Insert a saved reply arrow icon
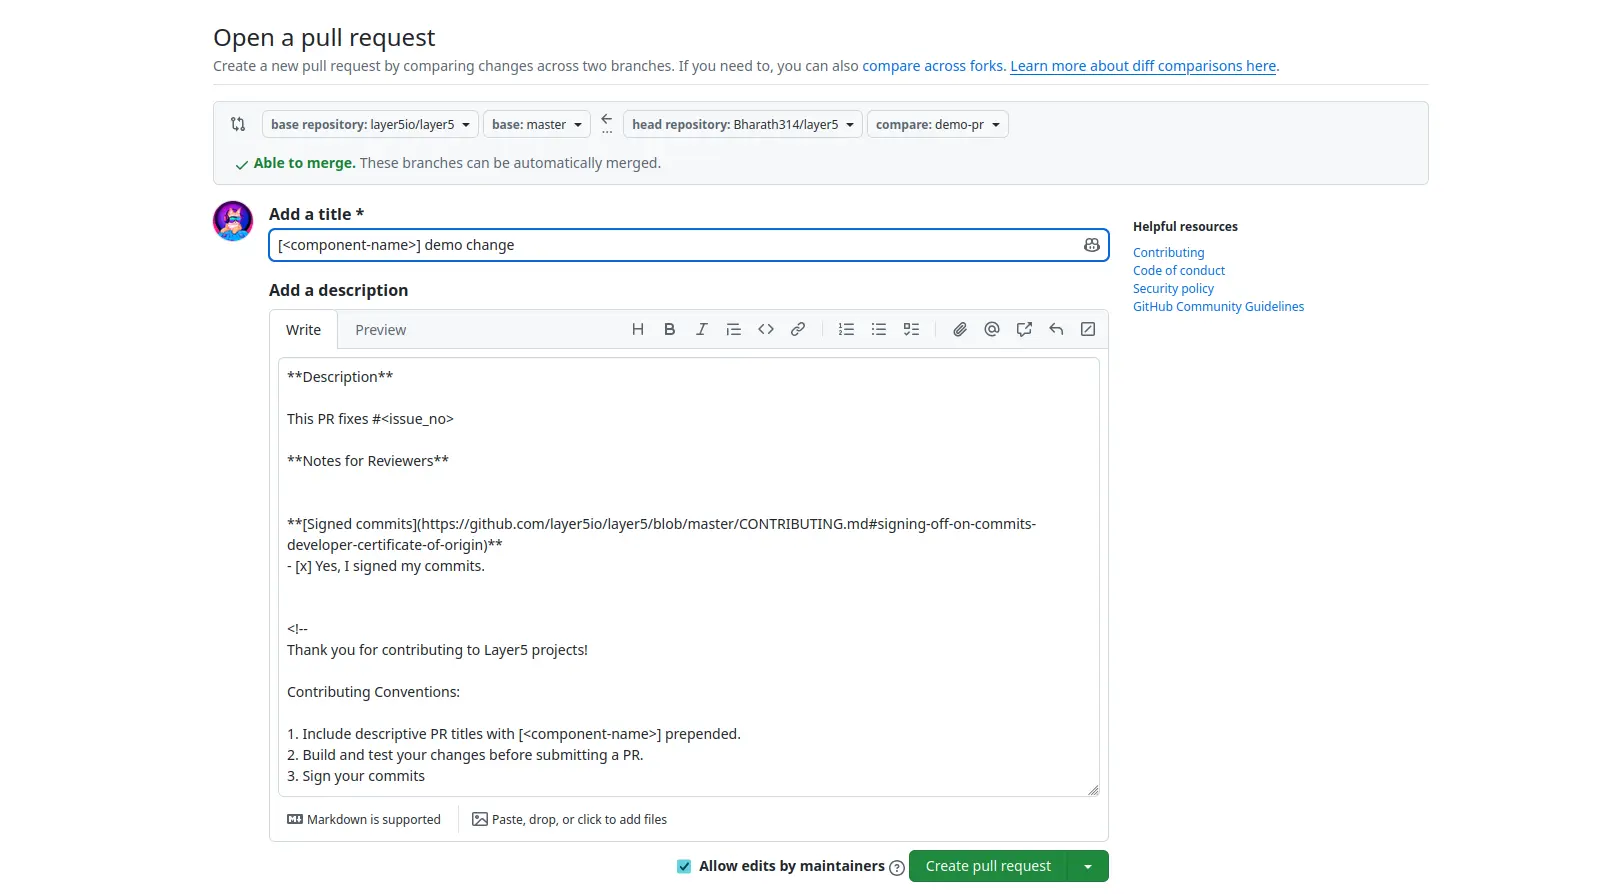 click(1055, 329)
